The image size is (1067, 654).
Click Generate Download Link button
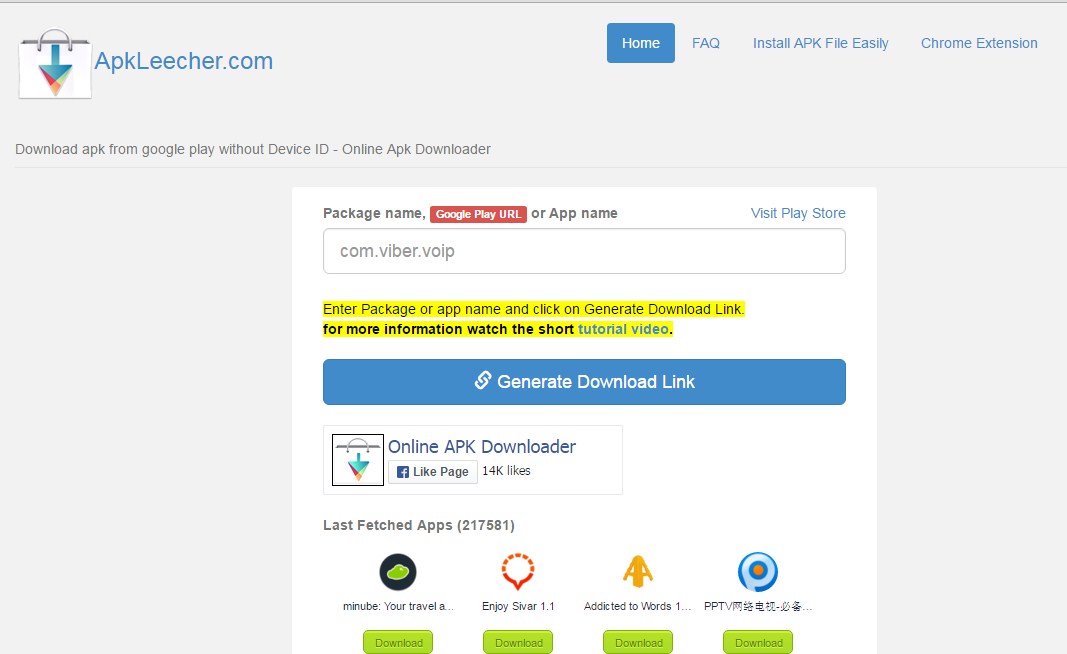point(585,382)
